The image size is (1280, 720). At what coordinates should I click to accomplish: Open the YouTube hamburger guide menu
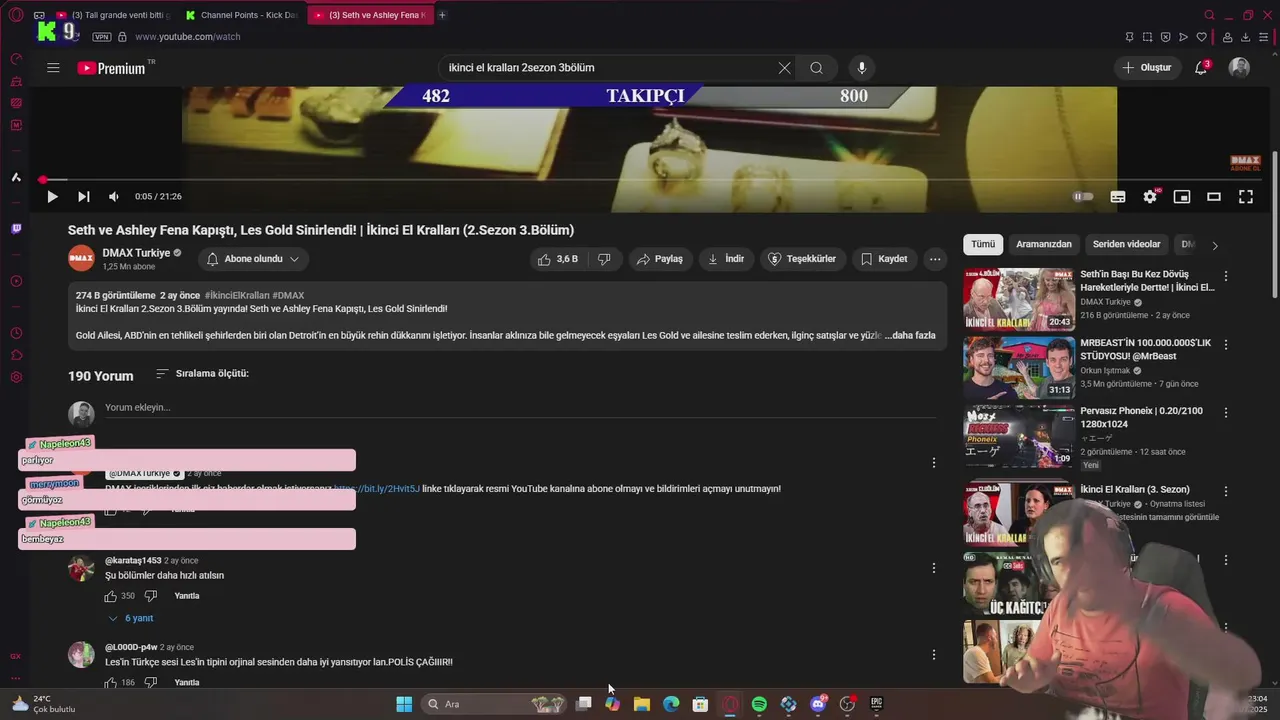[53, 68]
